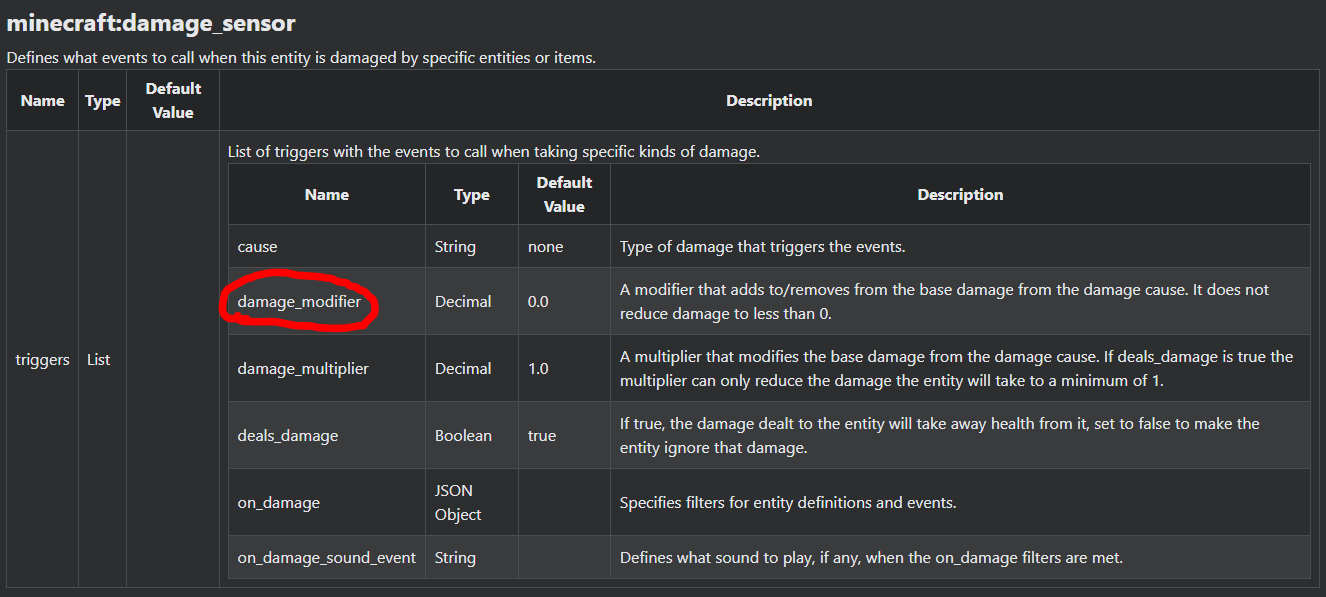
Task: Click the outer triggers name cell
Action: (43, 359)
